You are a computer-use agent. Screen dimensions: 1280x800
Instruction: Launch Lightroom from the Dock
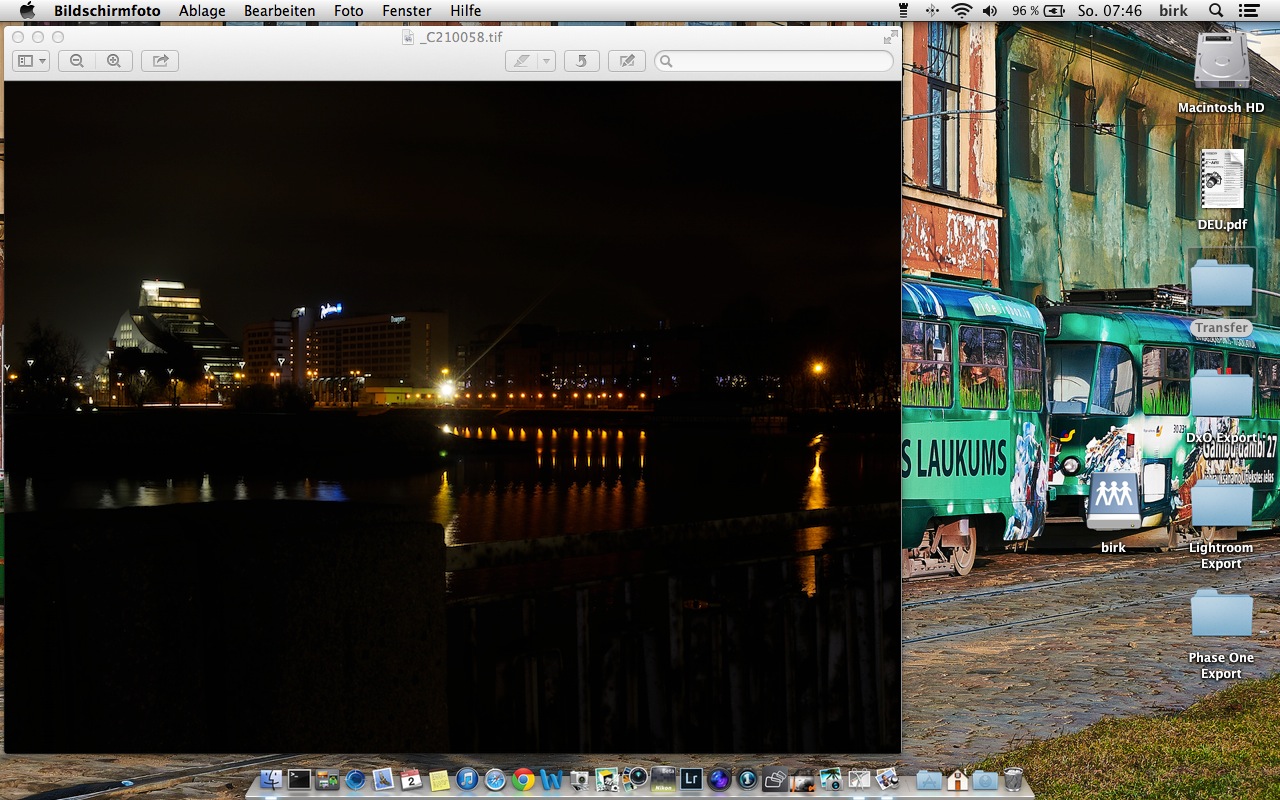pos(691,780)
